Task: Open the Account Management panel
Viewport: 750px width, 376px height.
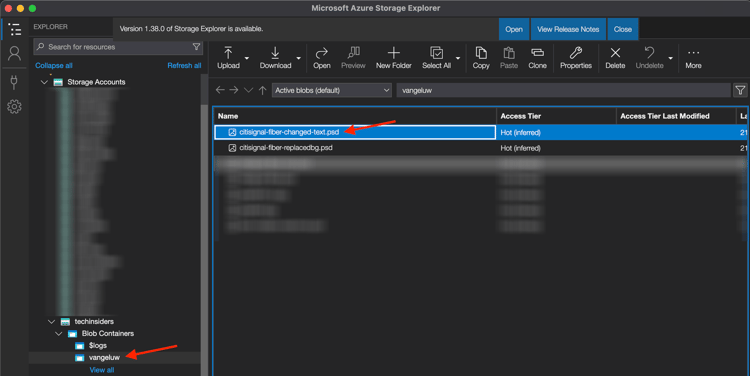Action: coord(14,53)
